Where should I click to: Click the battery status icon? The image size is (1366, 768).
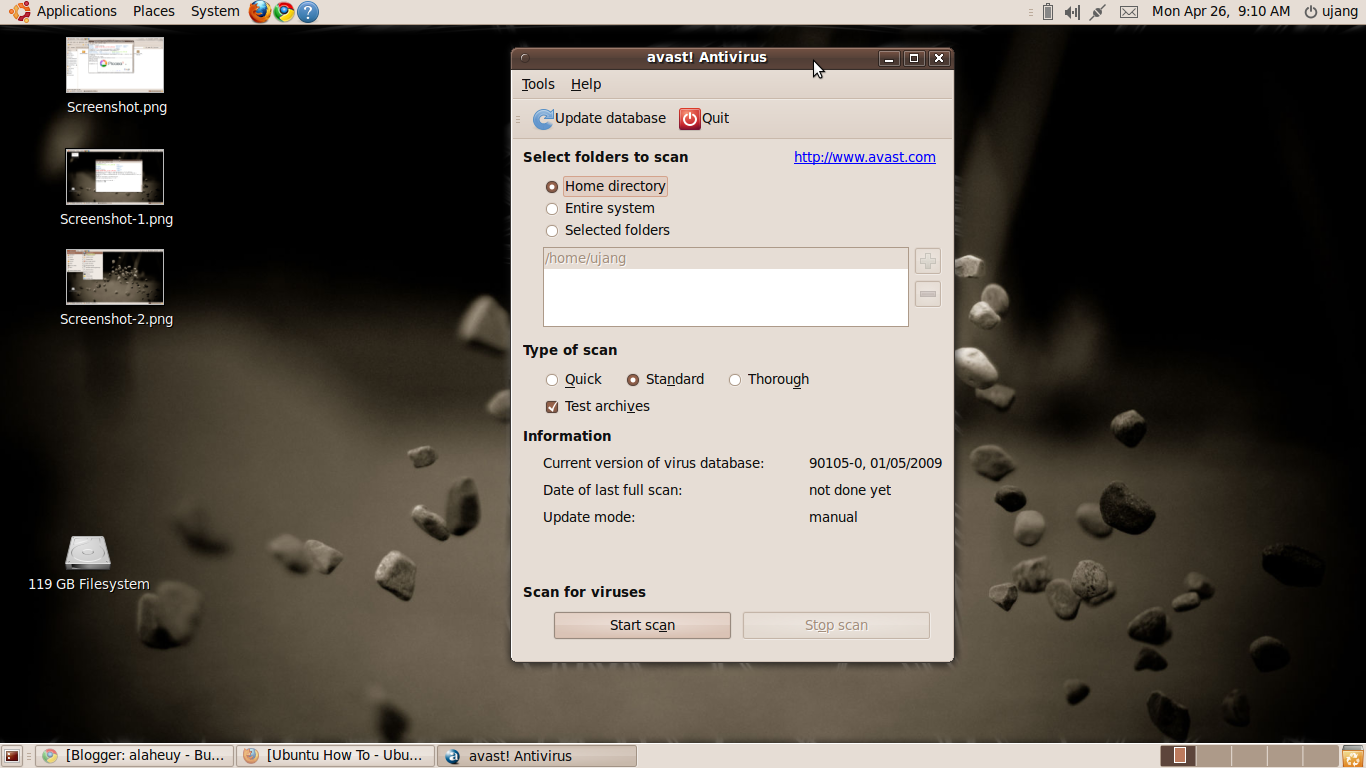(x=1047, y=12)
